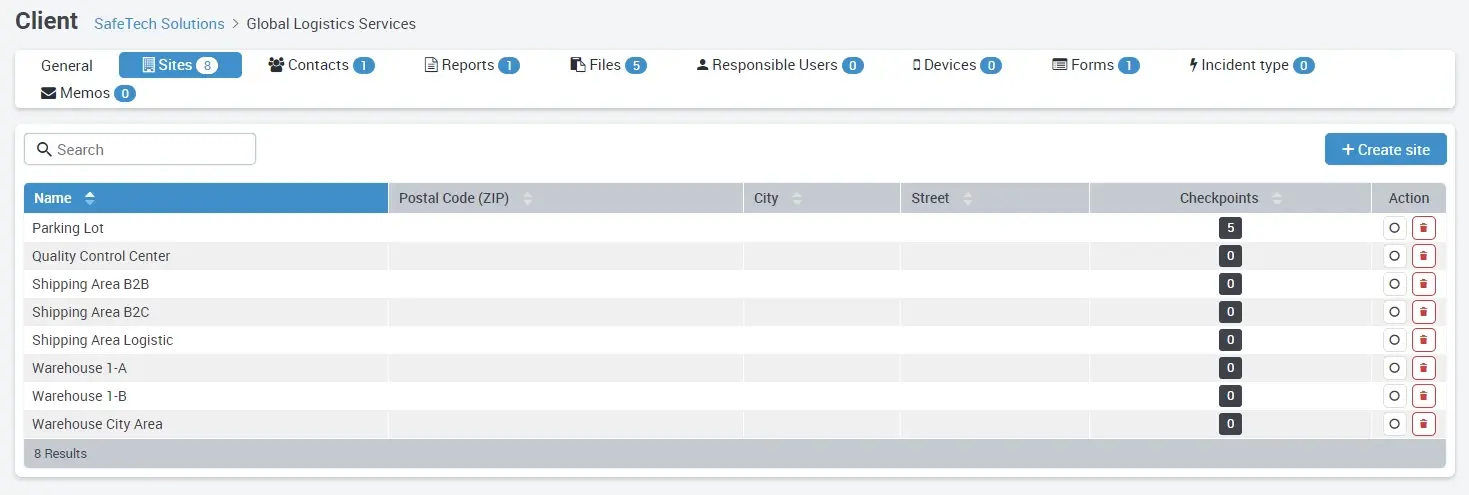Screen dimensions: 1469x495
Task: Delete the Warehouse City Area site
Action: (x=1423, y=424)
